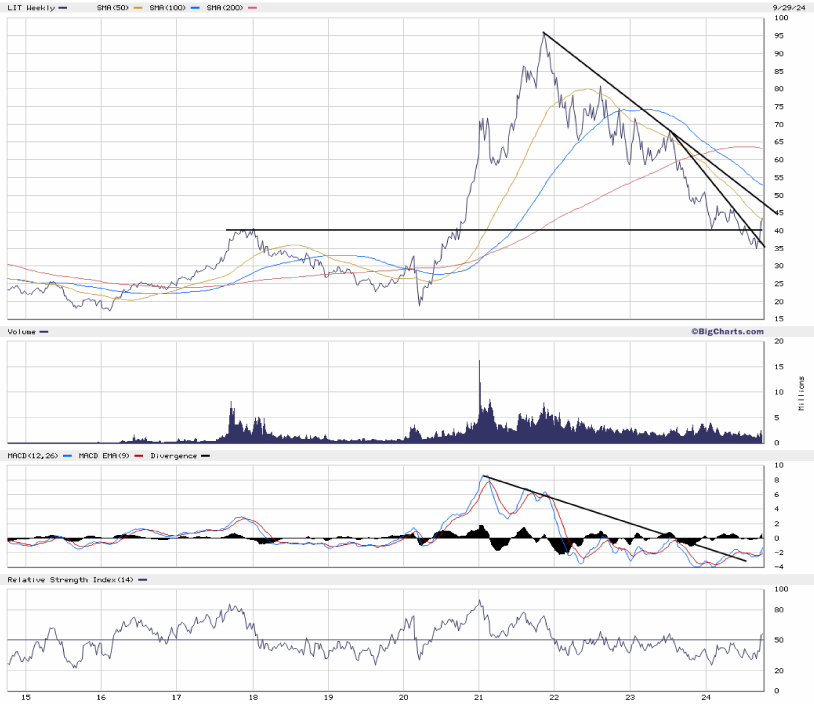The width and height of the screenshot is (814, 704).
Task: Click the Millions volume axis label
Action: click(x=802, y=393)
